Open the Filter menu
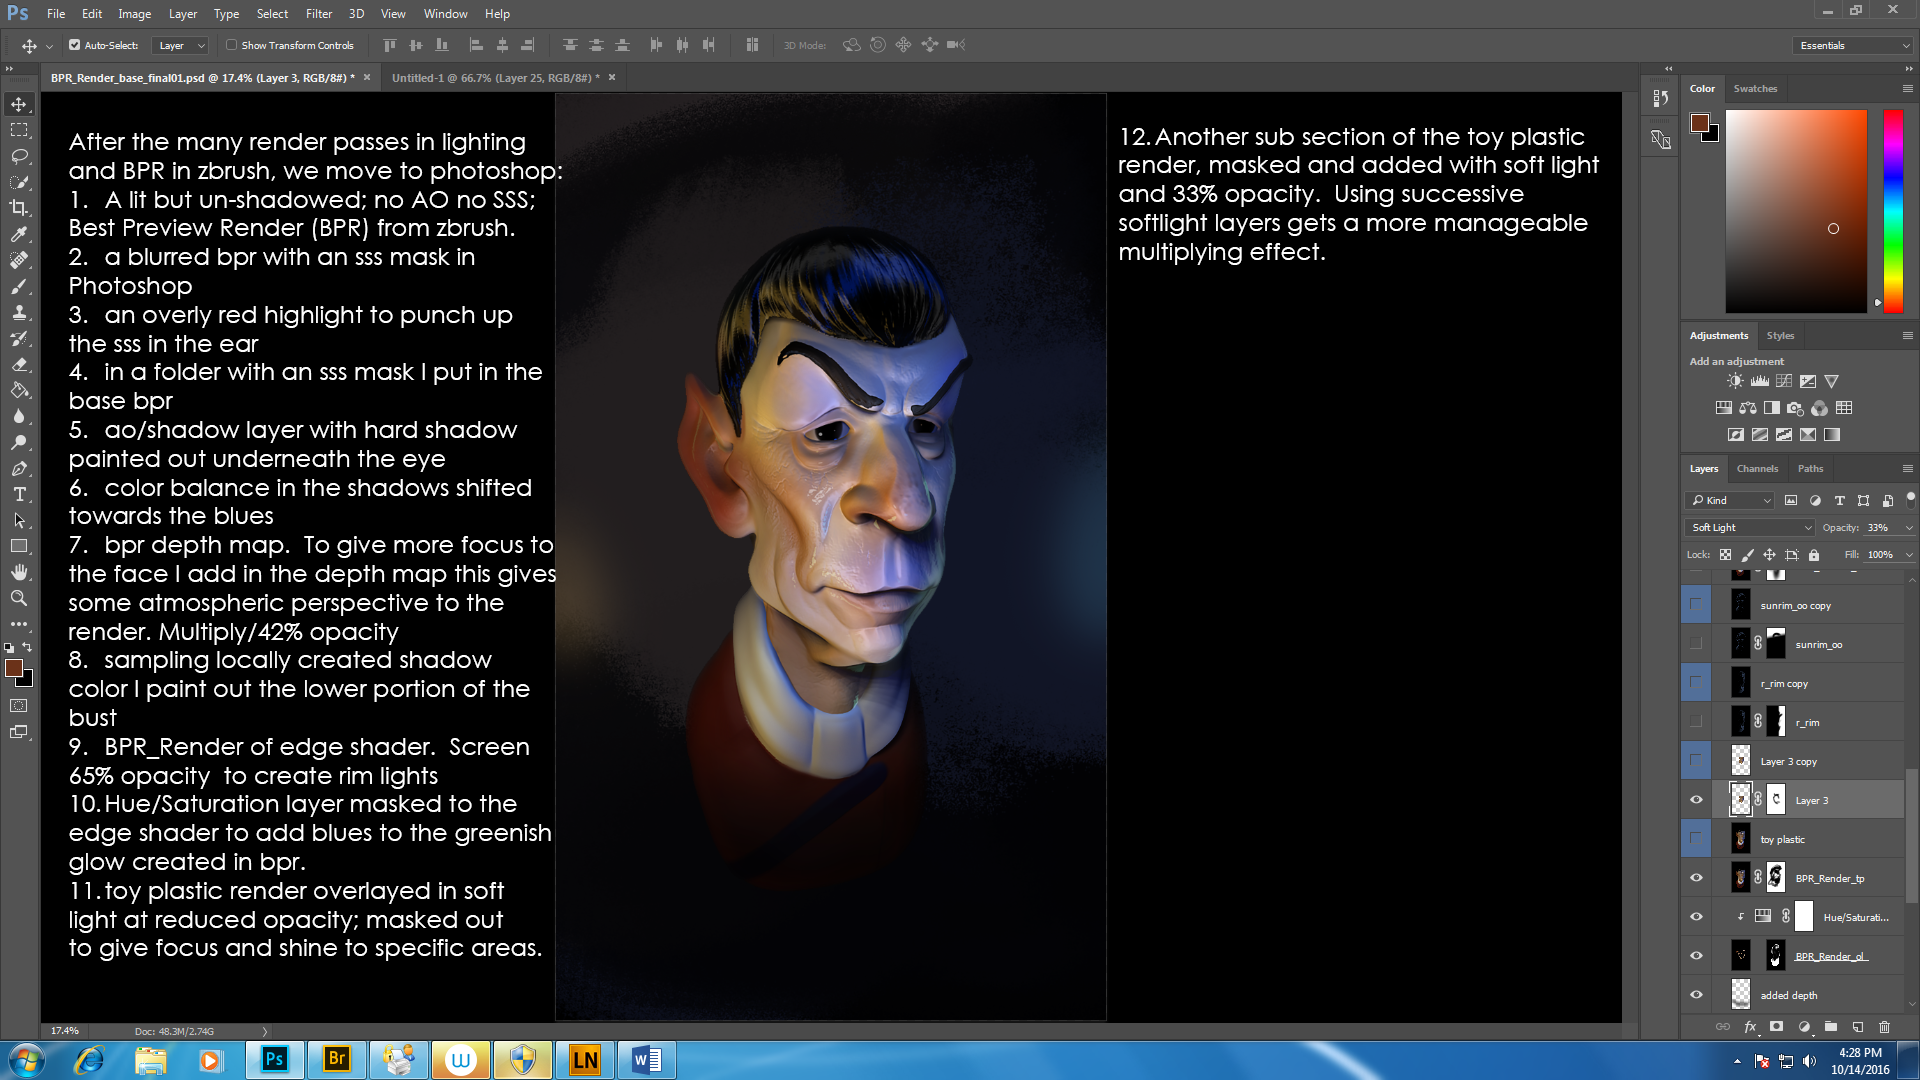This screenshot has height=1080, width=1920. 318,14
